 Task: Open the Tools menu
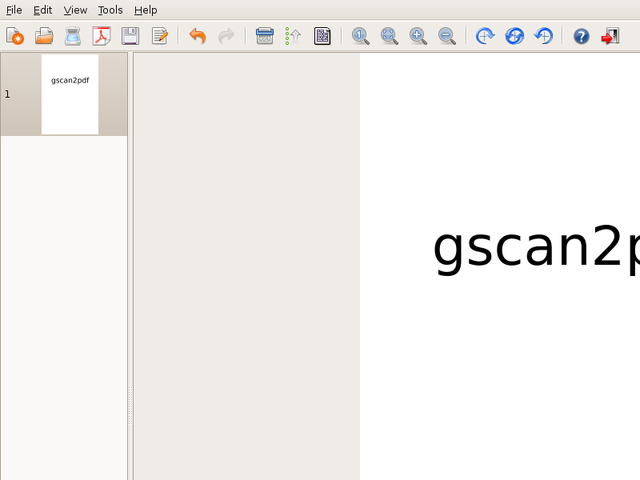pyautogui.click(x=110, y=10)
